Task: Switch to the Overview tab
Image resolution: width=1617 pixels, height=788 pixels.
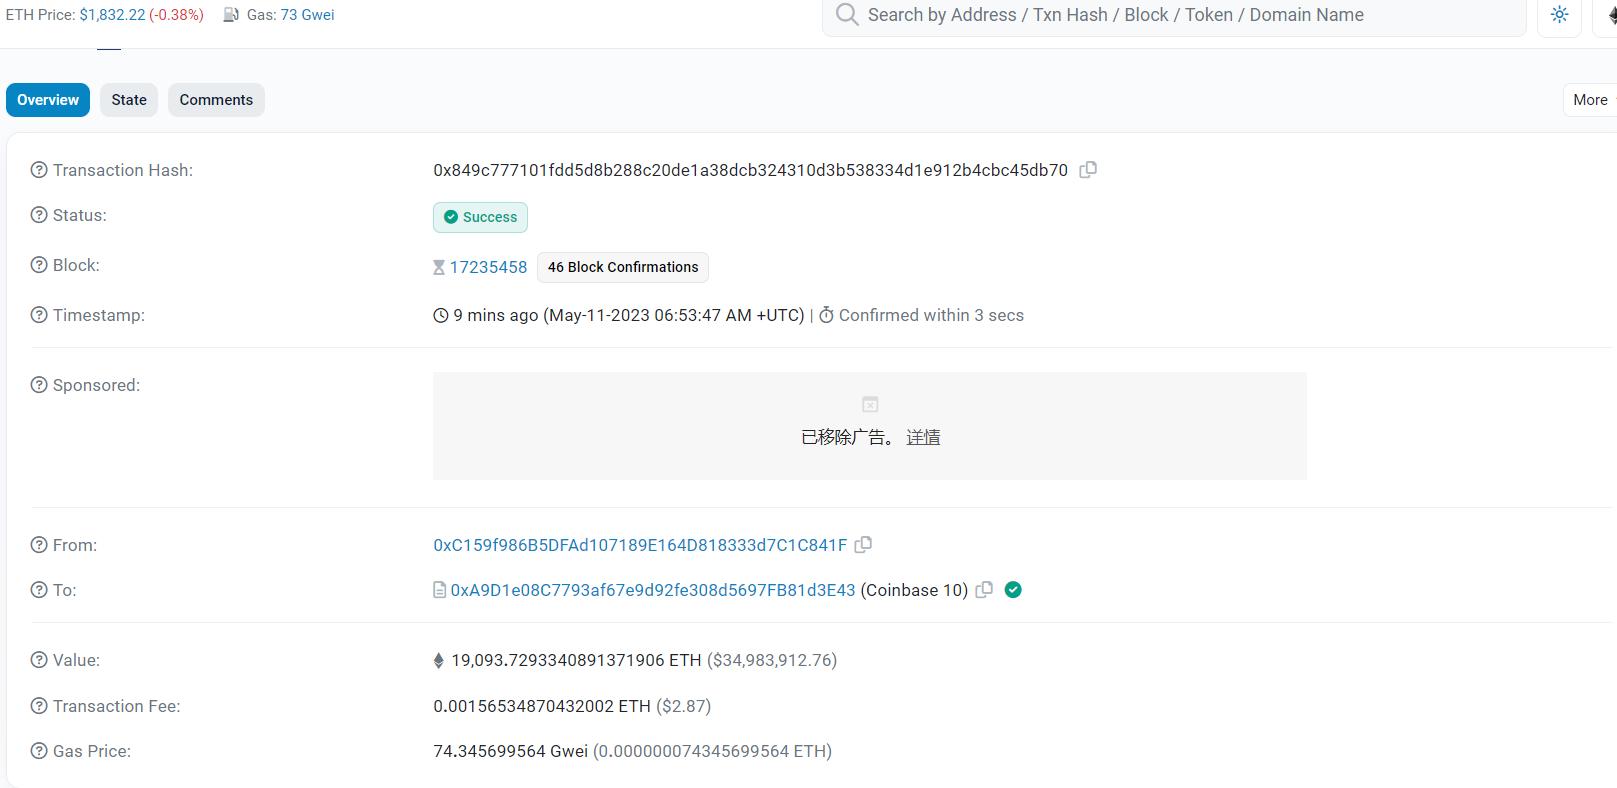Action: (48, 100)
